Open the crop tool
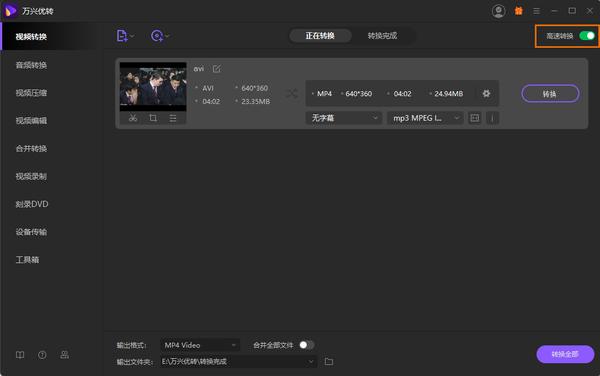Screen dimensions: 600x376 click(x=153, y=118)
